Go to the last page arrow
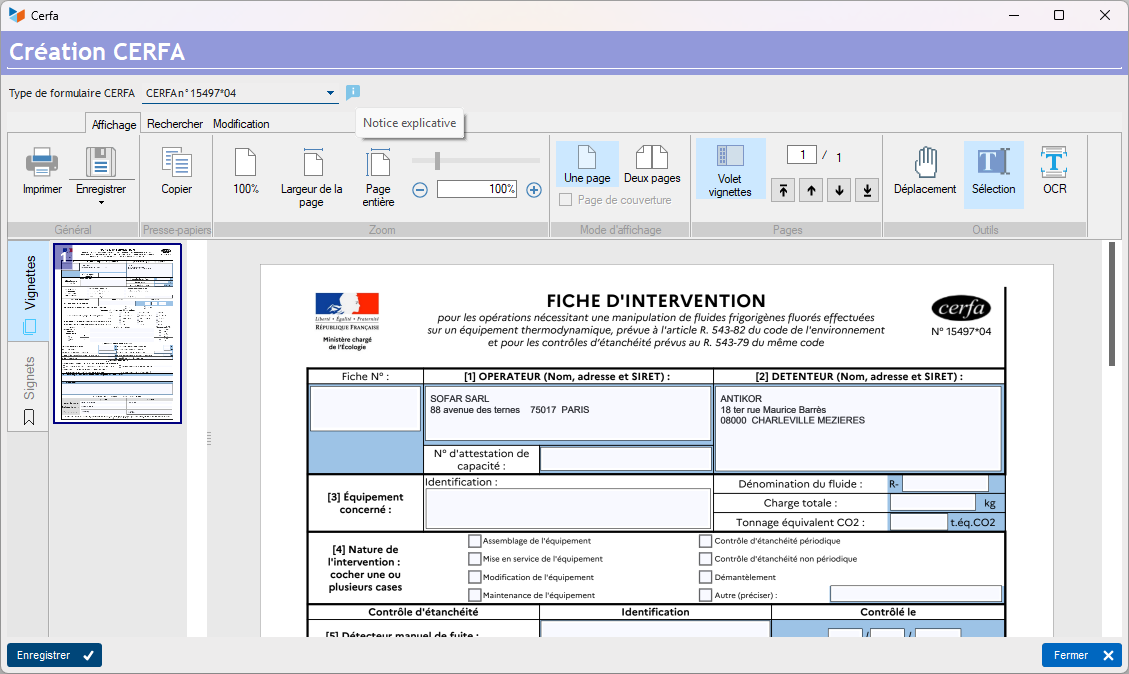Screen dimensions: 1129x674 pyautogui.click(x=867, y=190)
